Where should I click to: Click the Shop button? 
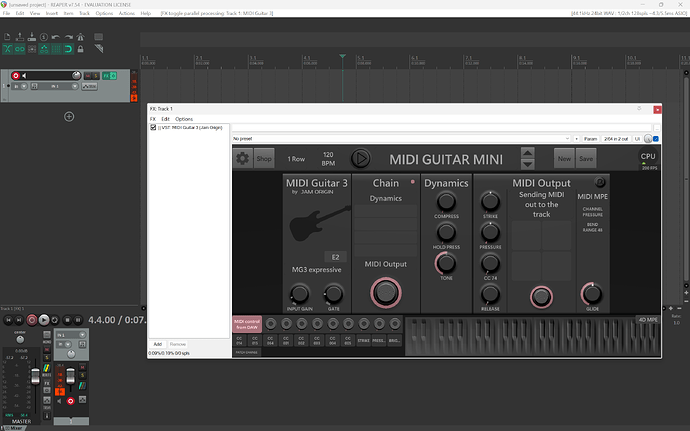point(264,158)
